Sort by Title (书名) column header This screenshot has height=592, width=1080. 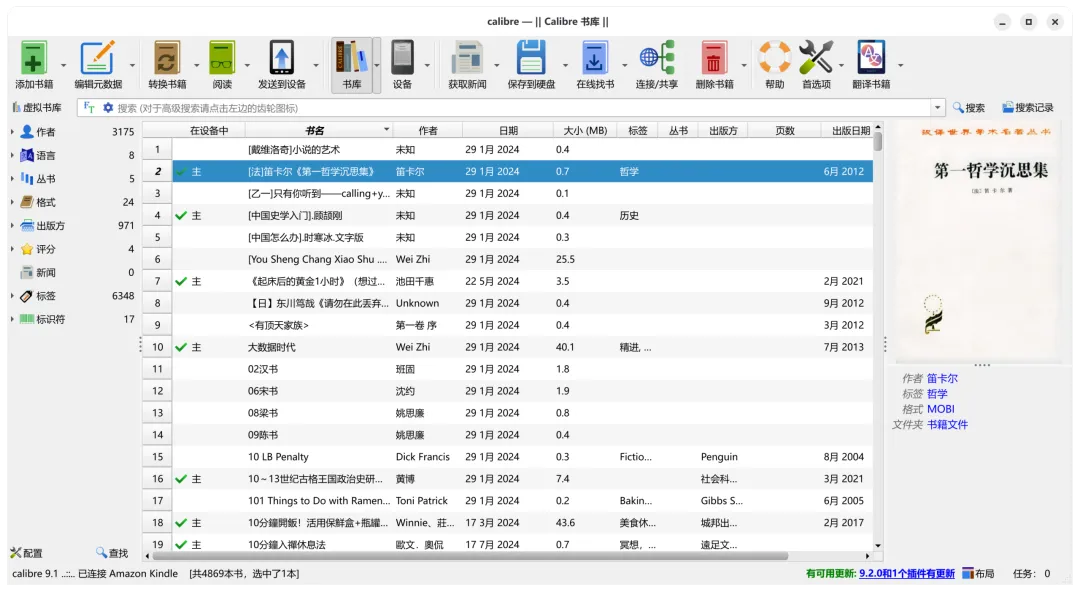318,130
